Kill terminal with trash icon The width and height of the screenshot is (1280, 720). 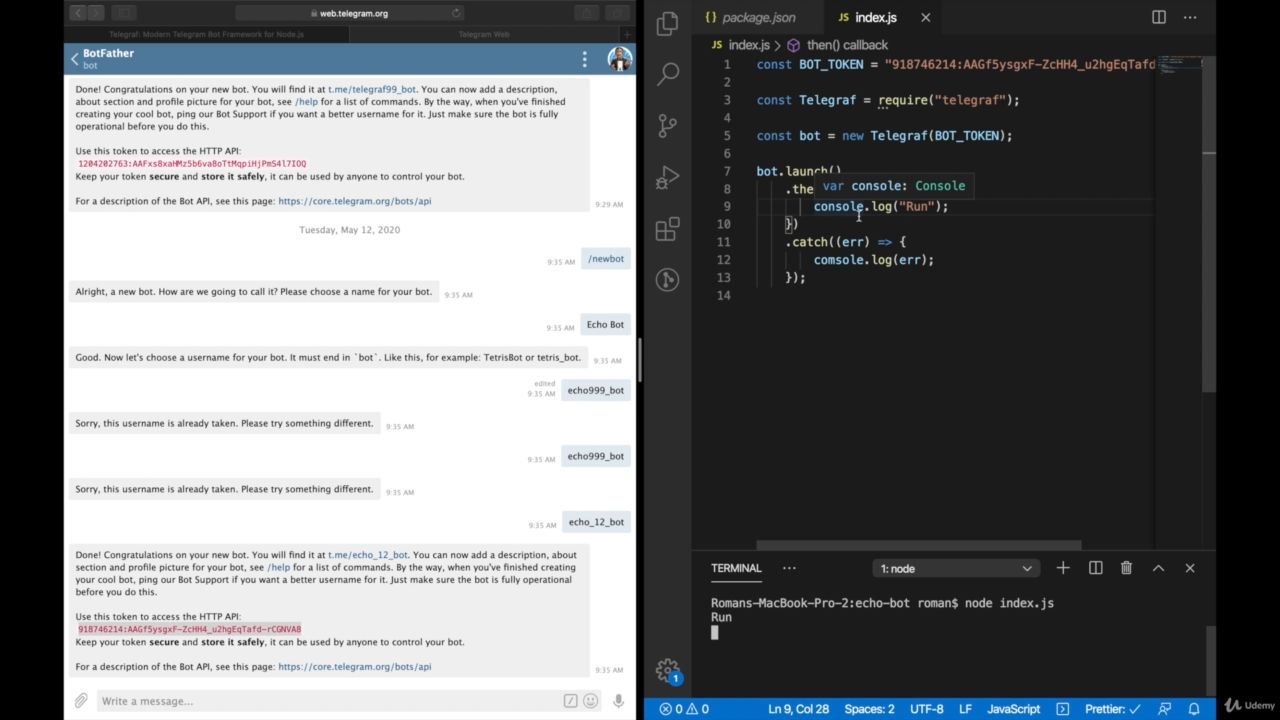click(x=1126, y=568)
